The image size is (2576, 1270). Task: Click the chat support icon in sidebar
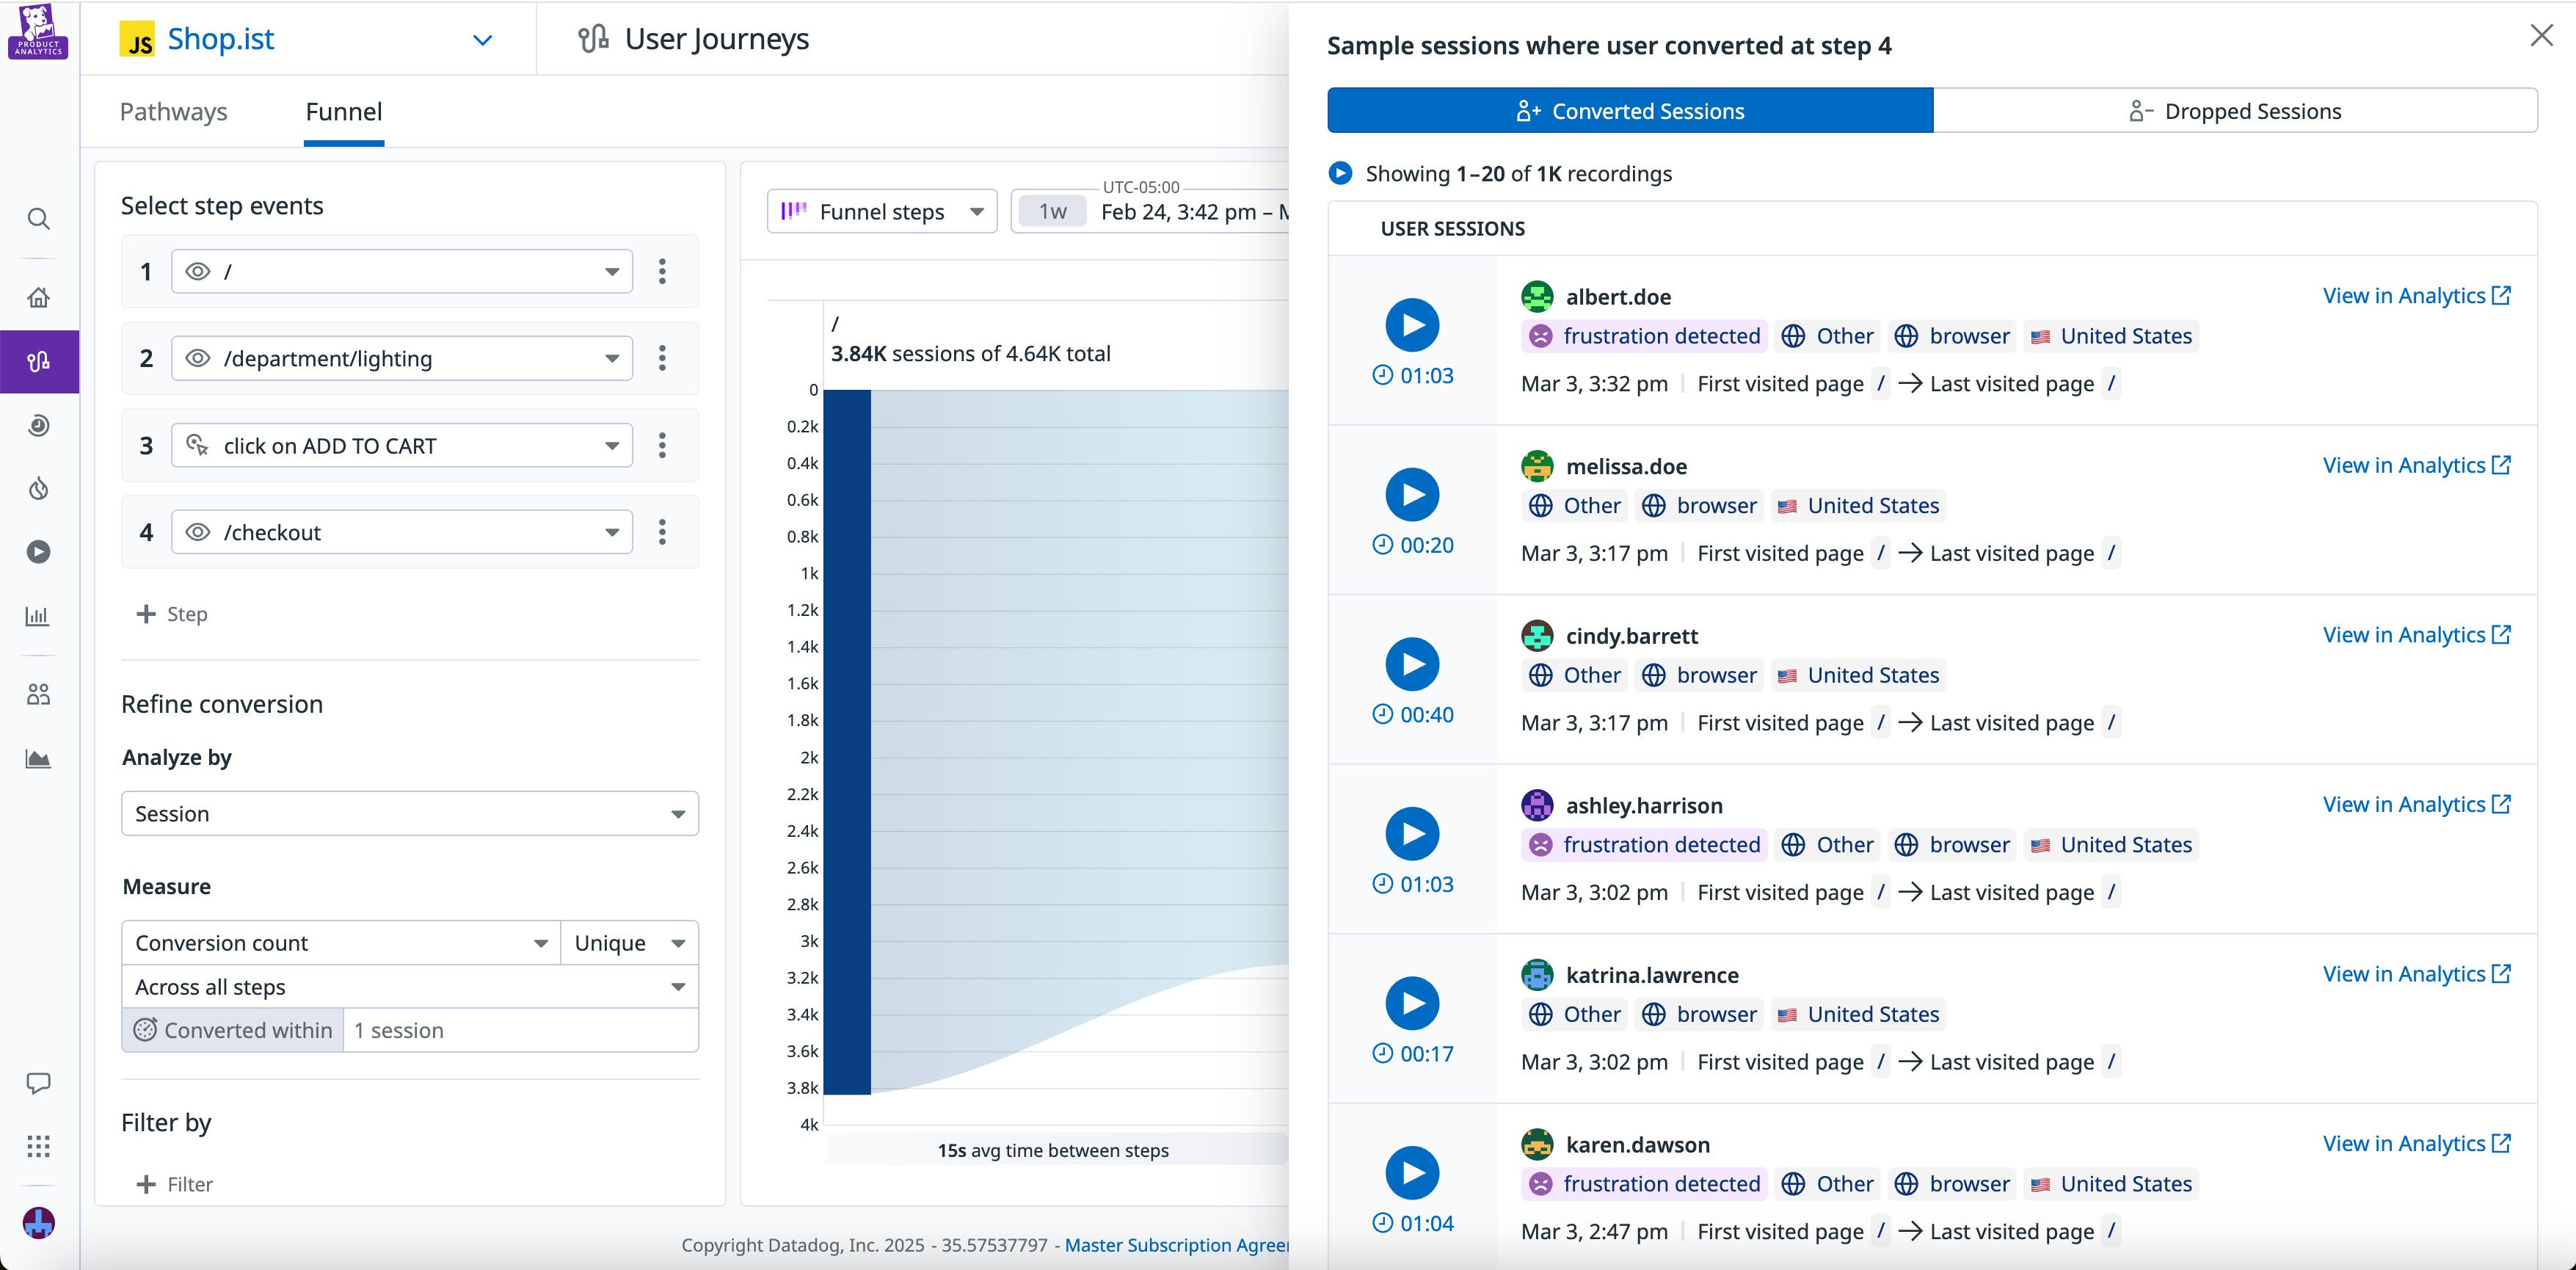click(38, 1083)
